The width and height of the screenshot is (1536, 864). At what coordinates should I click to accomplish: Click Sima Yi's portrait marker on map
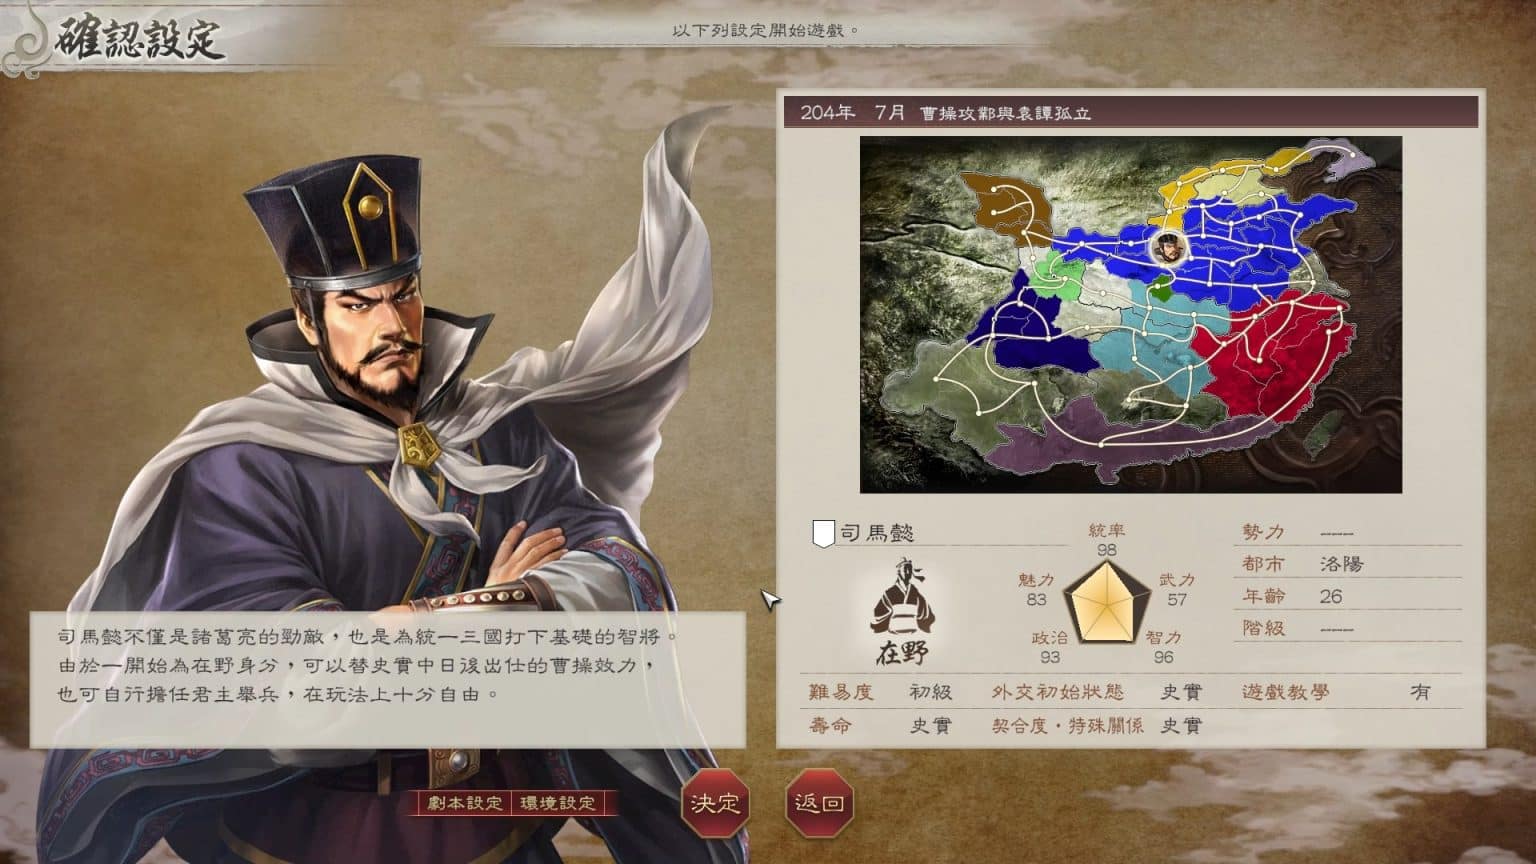click(1166, 247)
